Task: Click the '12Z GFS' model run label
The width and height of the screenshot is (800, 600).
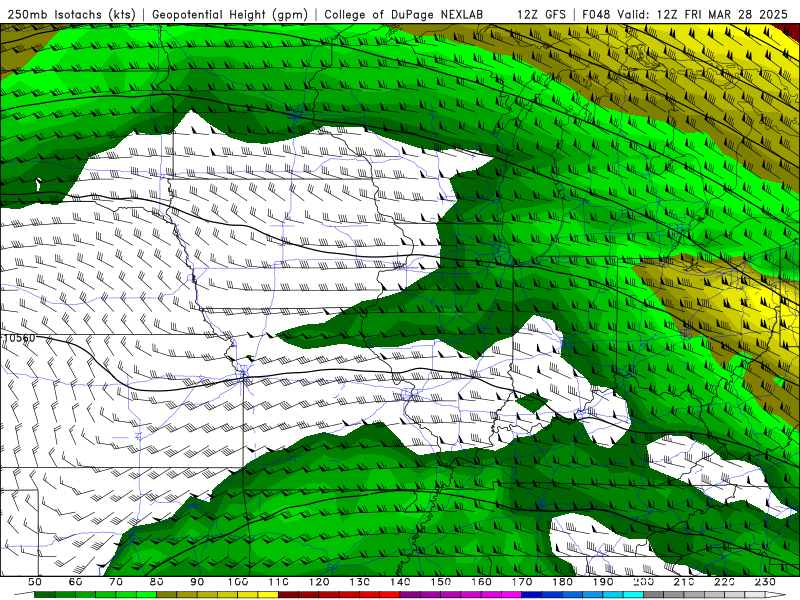Action: coord(541,15)
